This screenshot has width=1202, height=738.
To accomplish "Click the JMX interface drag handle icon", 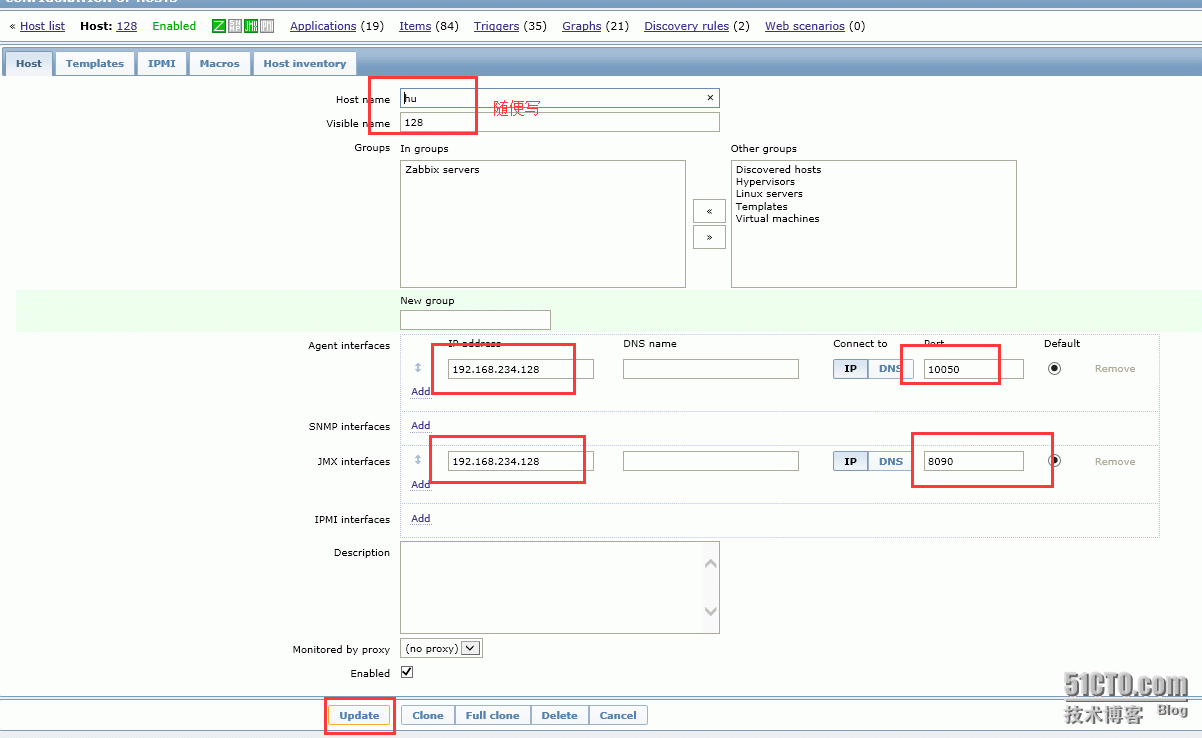I will tap(418, 461).
